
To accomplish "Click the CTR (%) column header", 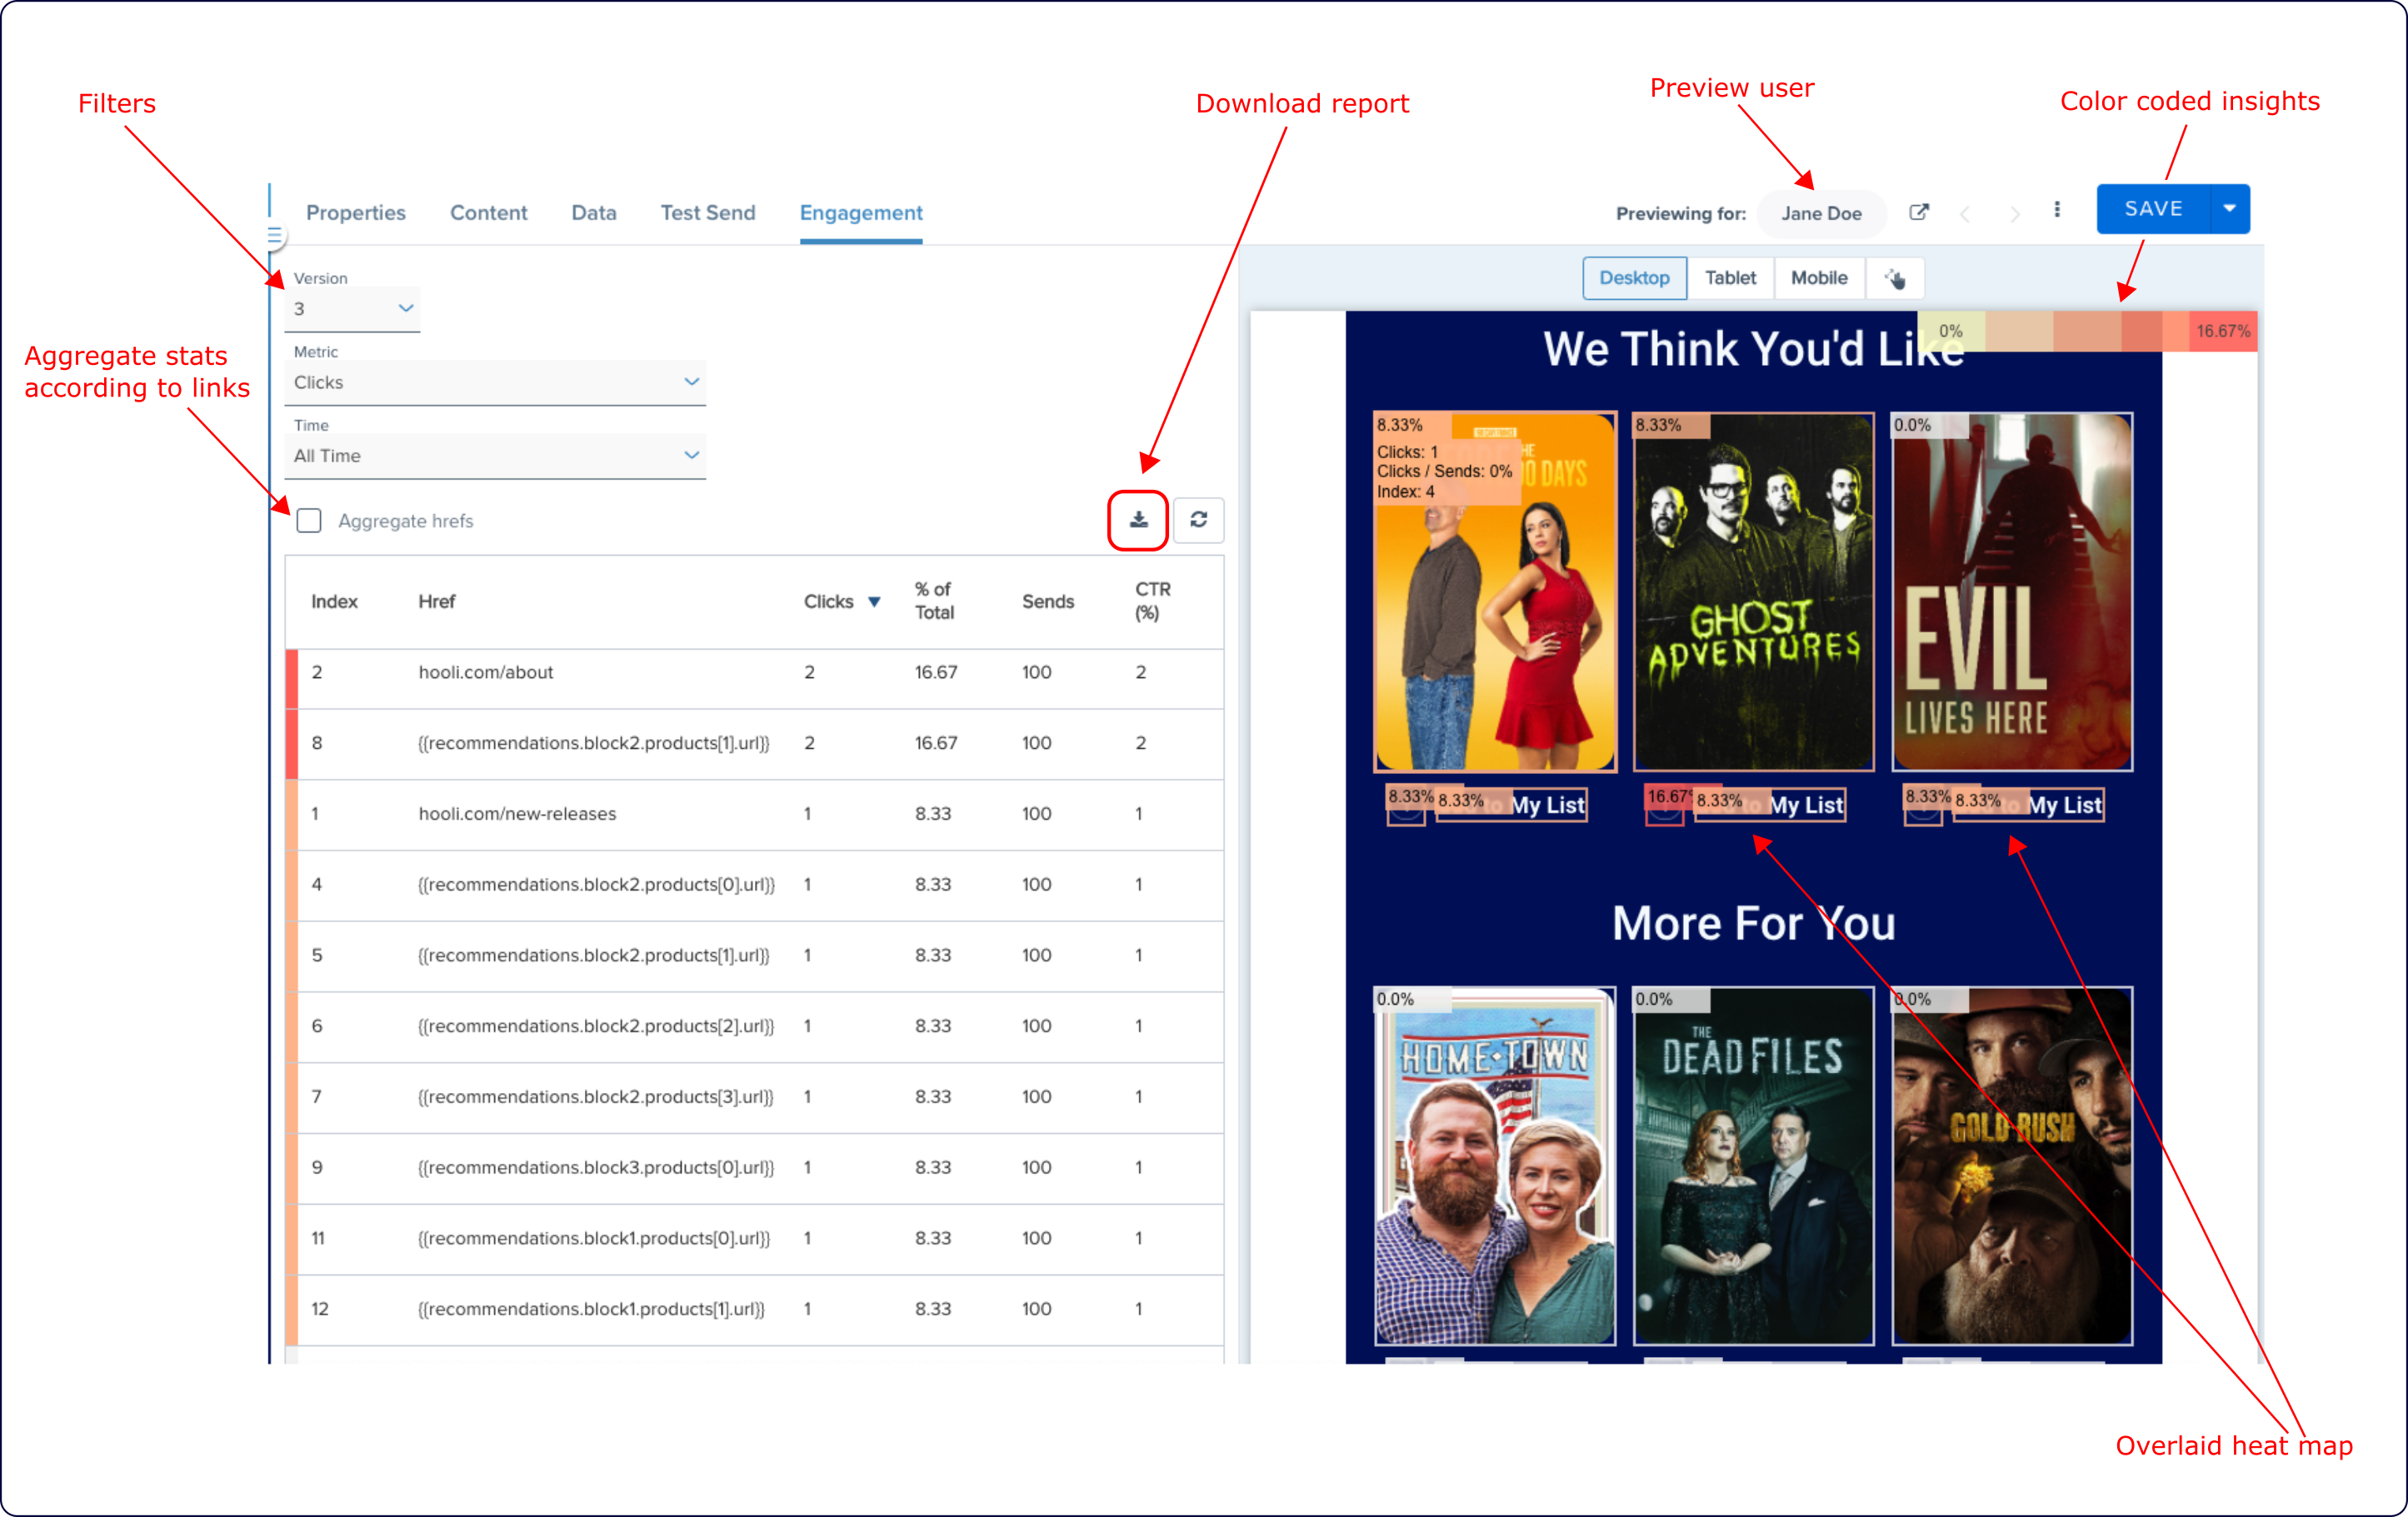I will [1152, 601].
